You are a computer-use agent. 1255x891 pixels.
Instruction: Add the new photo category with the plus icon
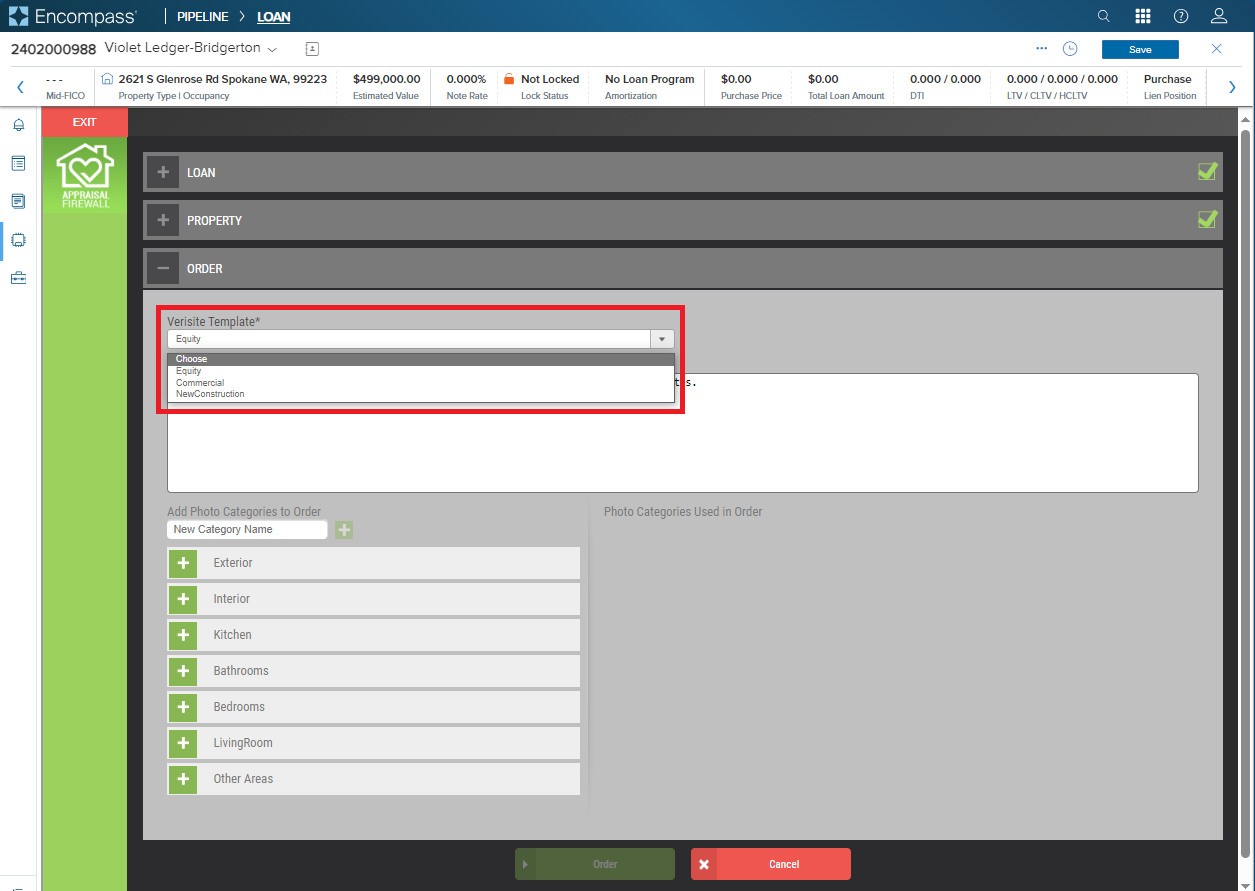point(344,530)
